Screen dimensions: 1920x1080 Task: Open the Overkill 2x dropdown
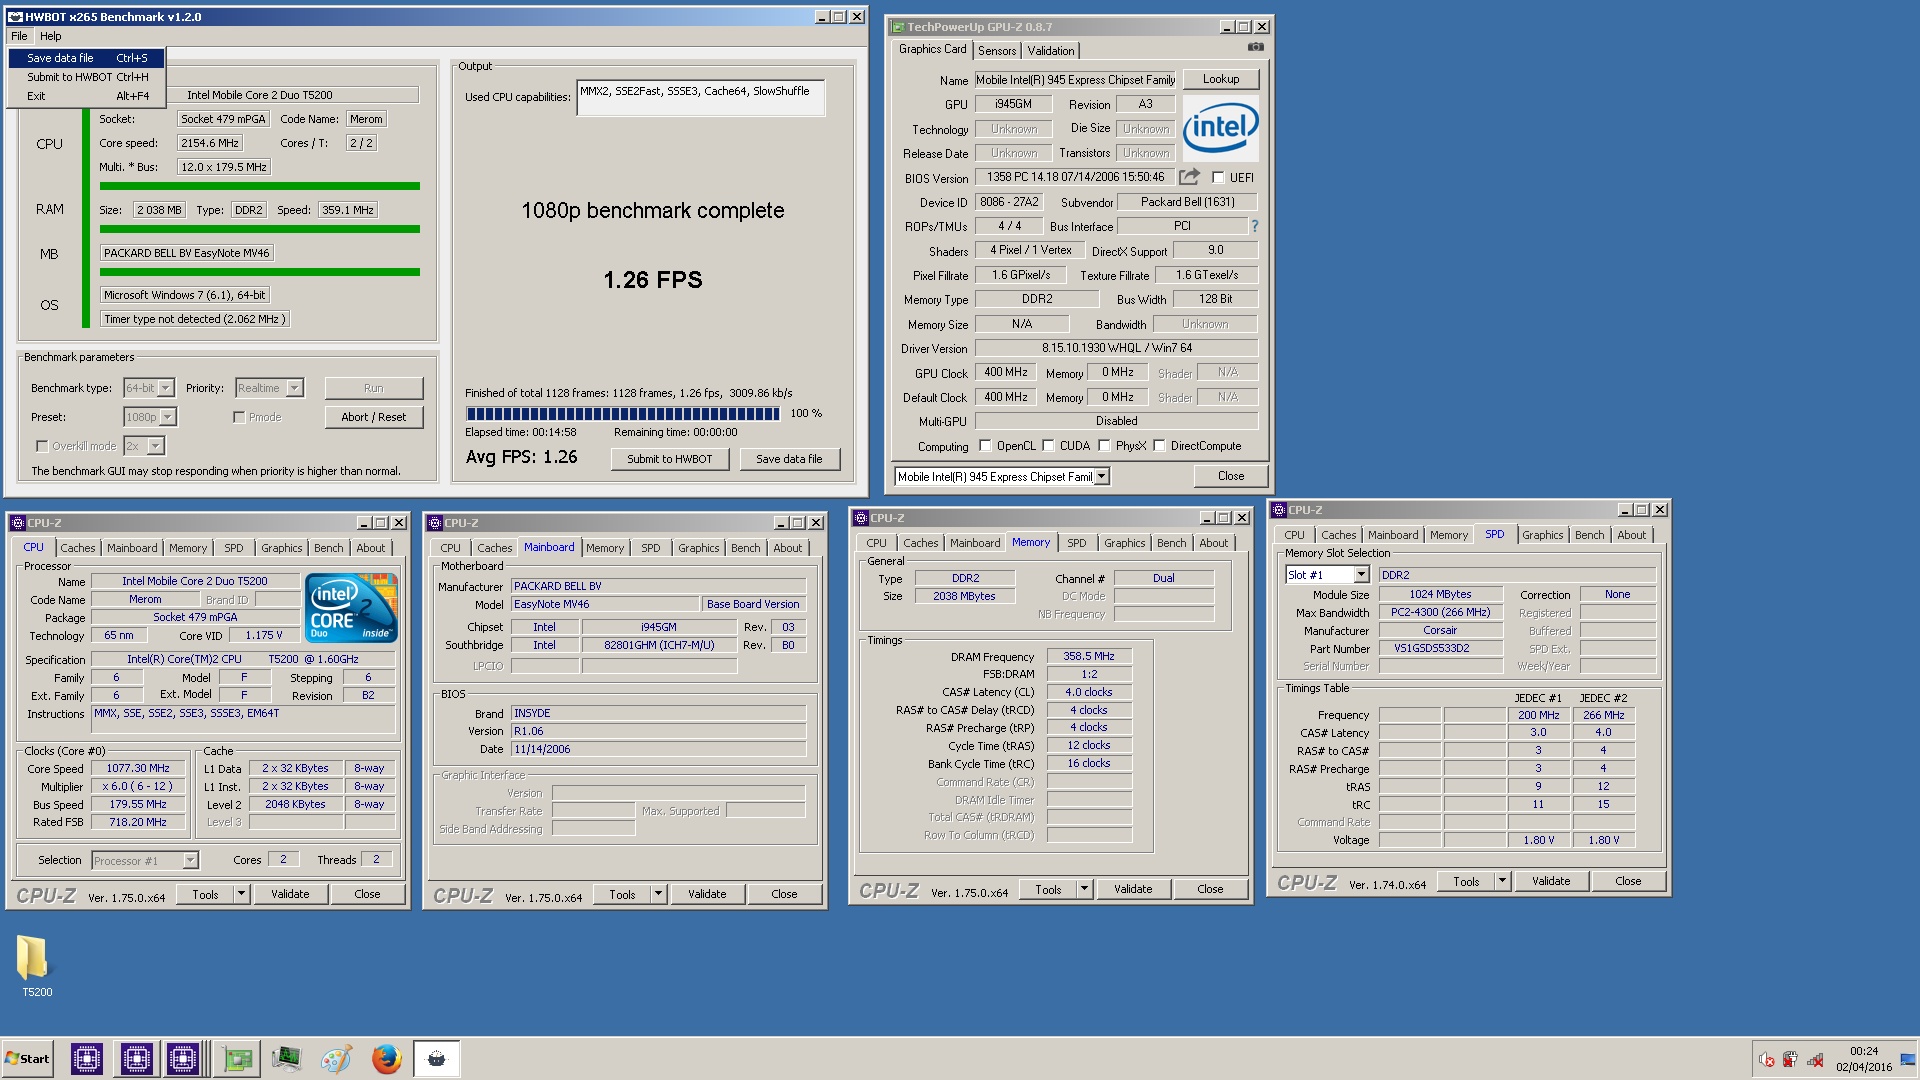point(156,446)
